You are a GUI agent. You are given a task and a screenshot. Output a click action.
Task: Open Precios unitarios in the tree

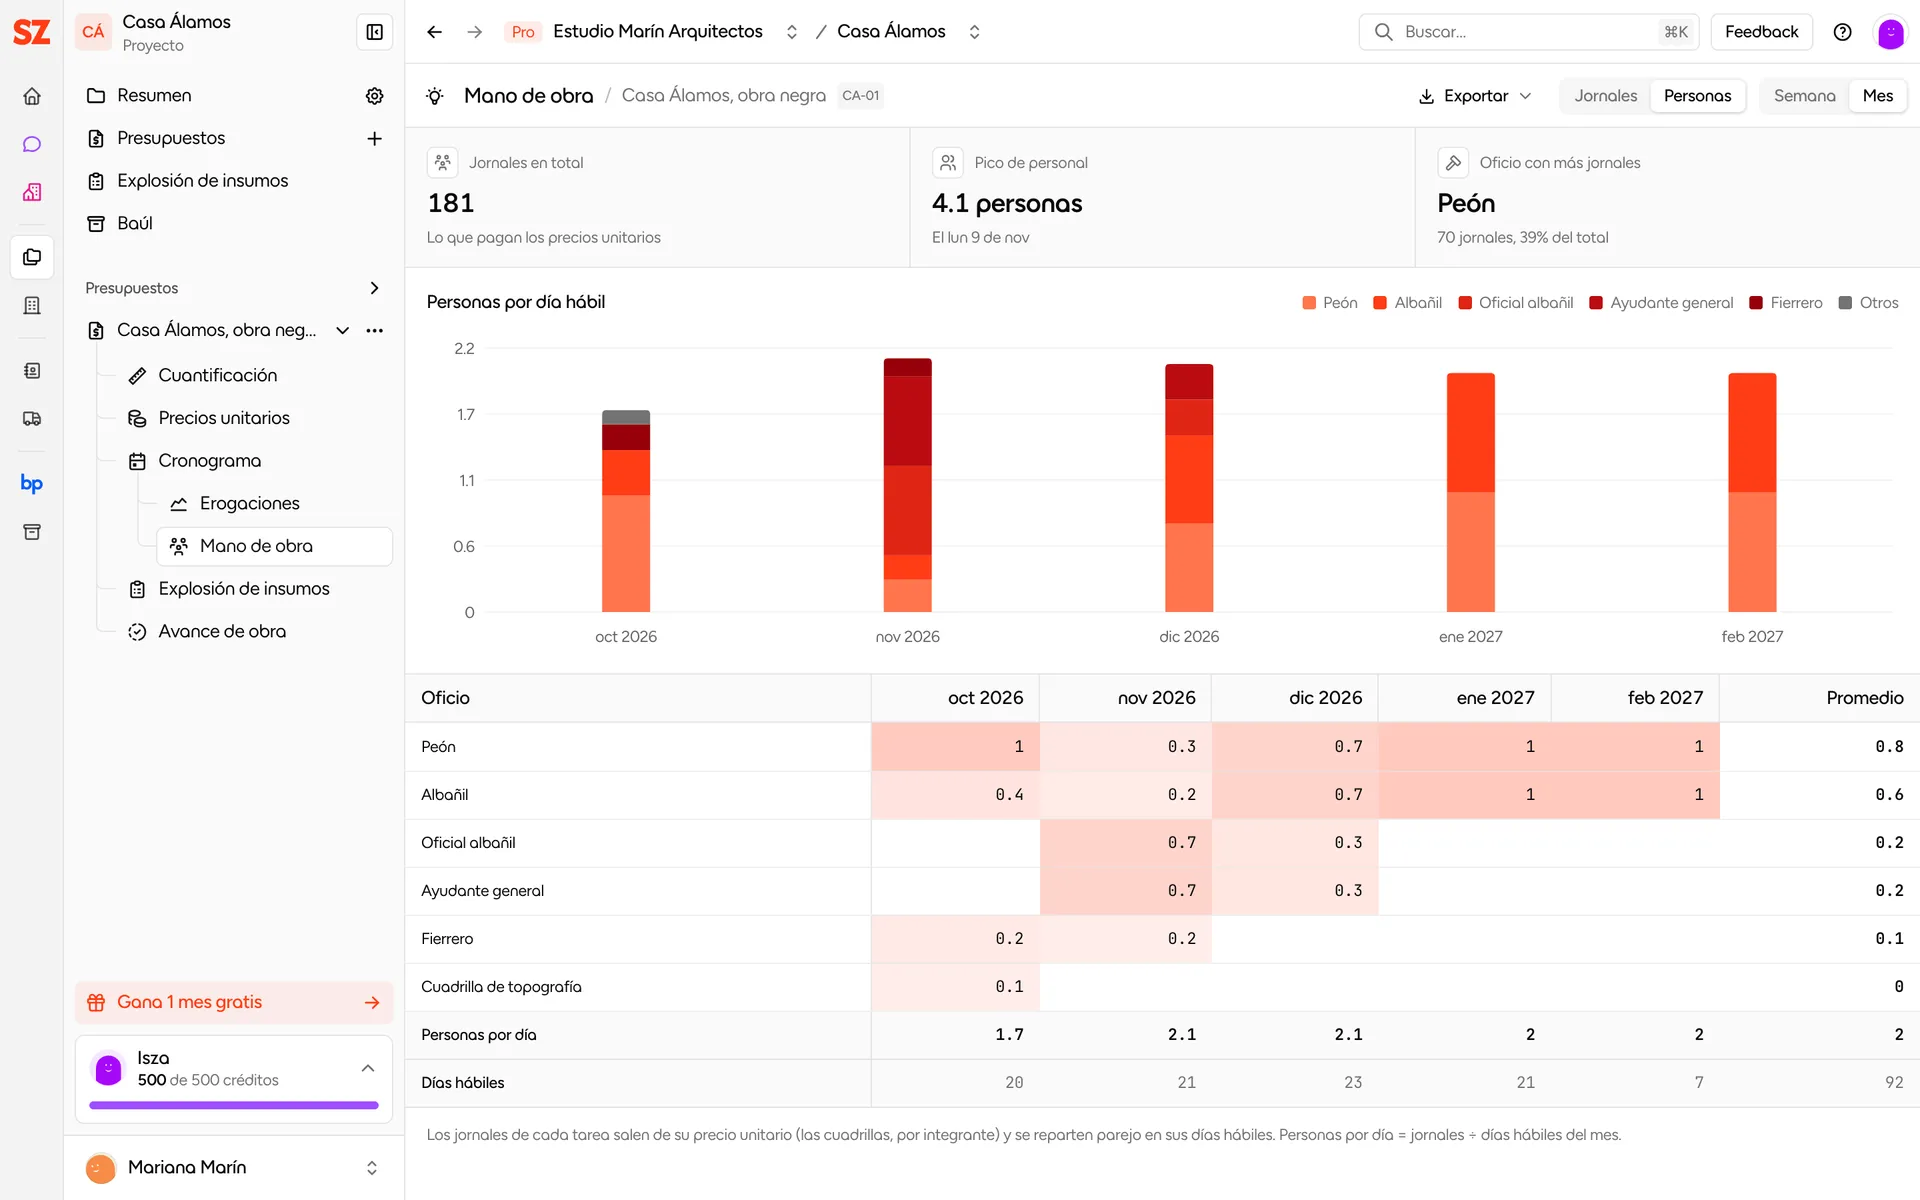224,418
